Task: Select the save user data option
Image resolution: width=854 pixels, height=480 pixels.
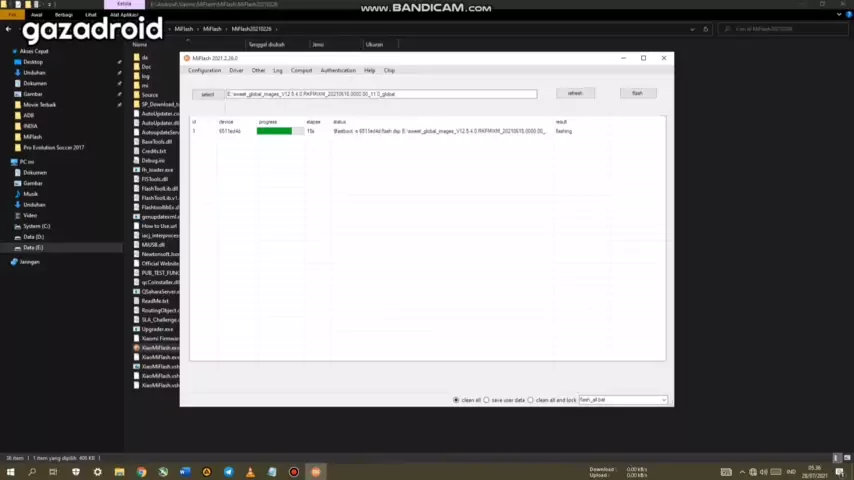Action: point(487,400)
